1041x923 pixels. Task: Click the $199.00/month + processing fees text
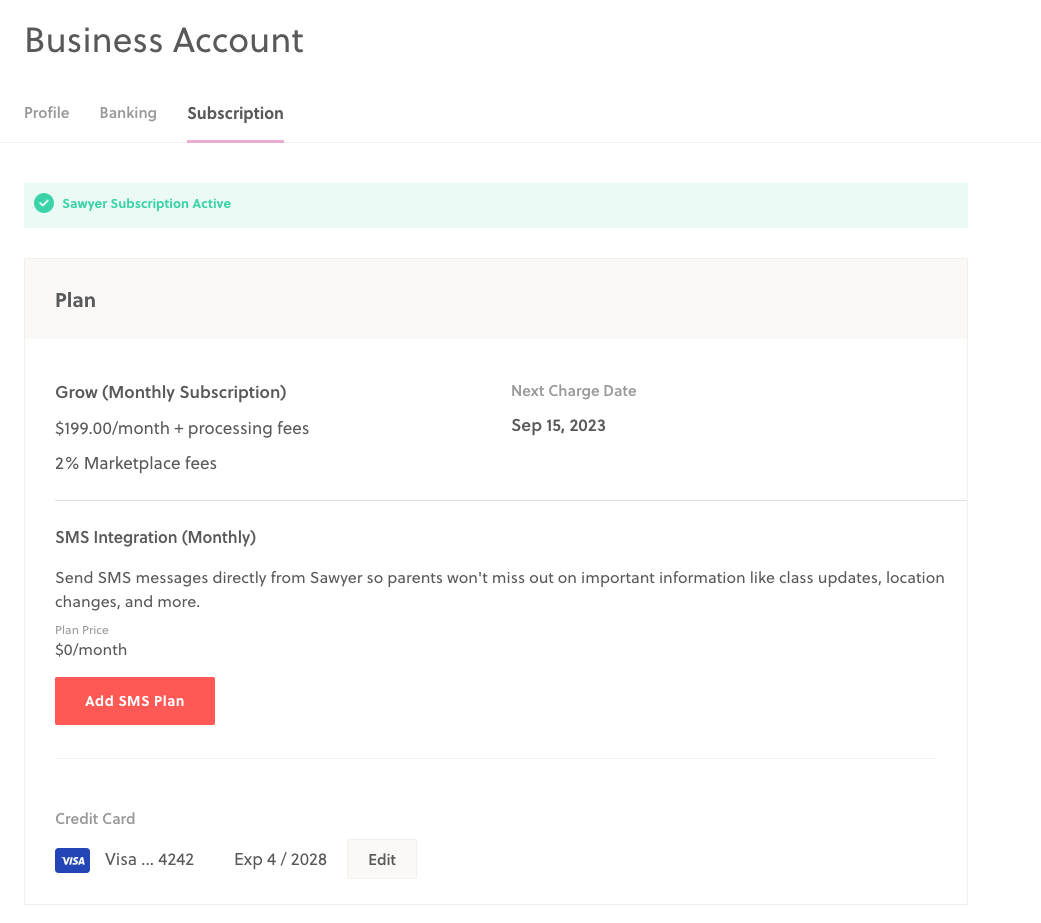click(182, 428)
